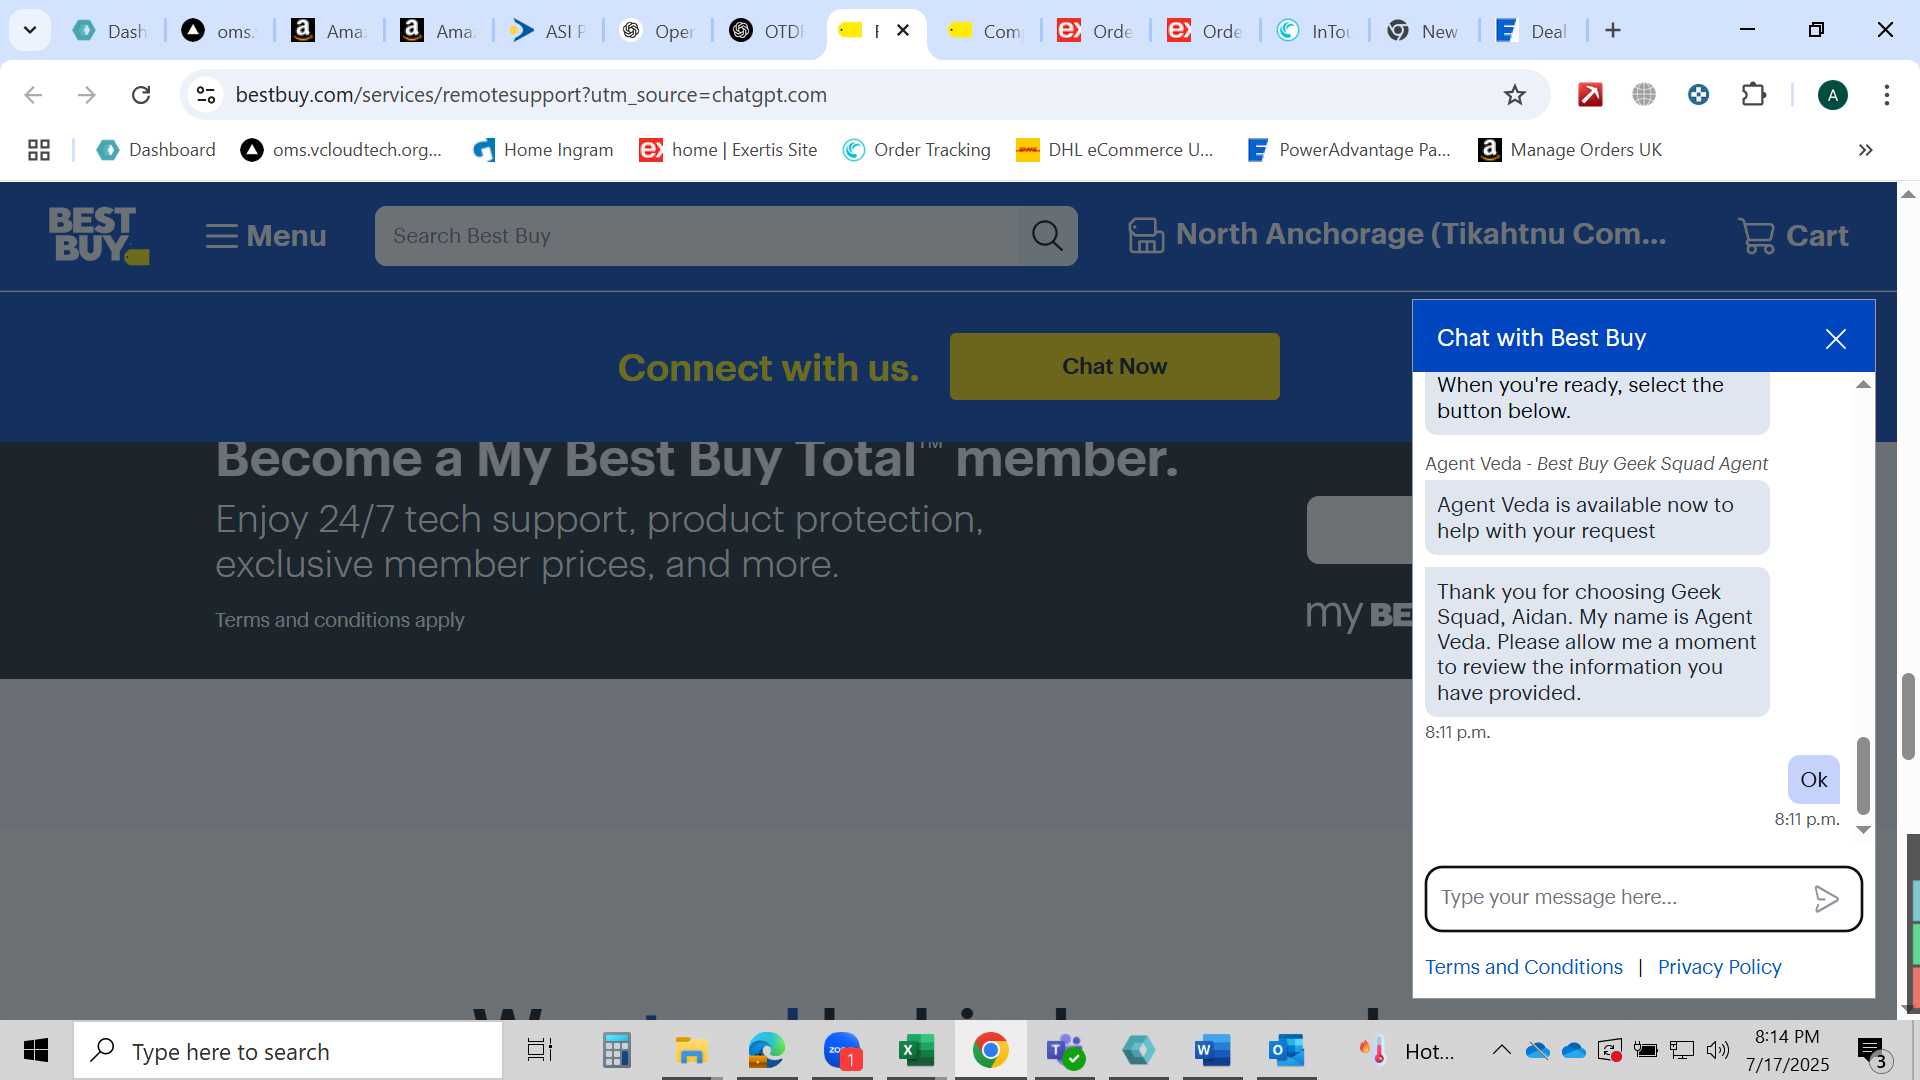Open File Explorer from taskbar
The image size is (1920, 1080).
click(x=691, y=1051)
